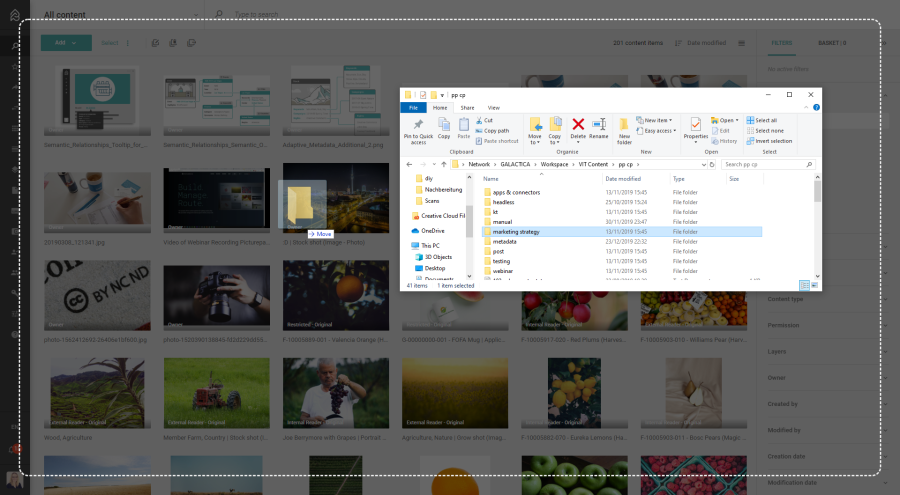
Task: Open the three-dot menu beside Select
Action: (127, 43)
